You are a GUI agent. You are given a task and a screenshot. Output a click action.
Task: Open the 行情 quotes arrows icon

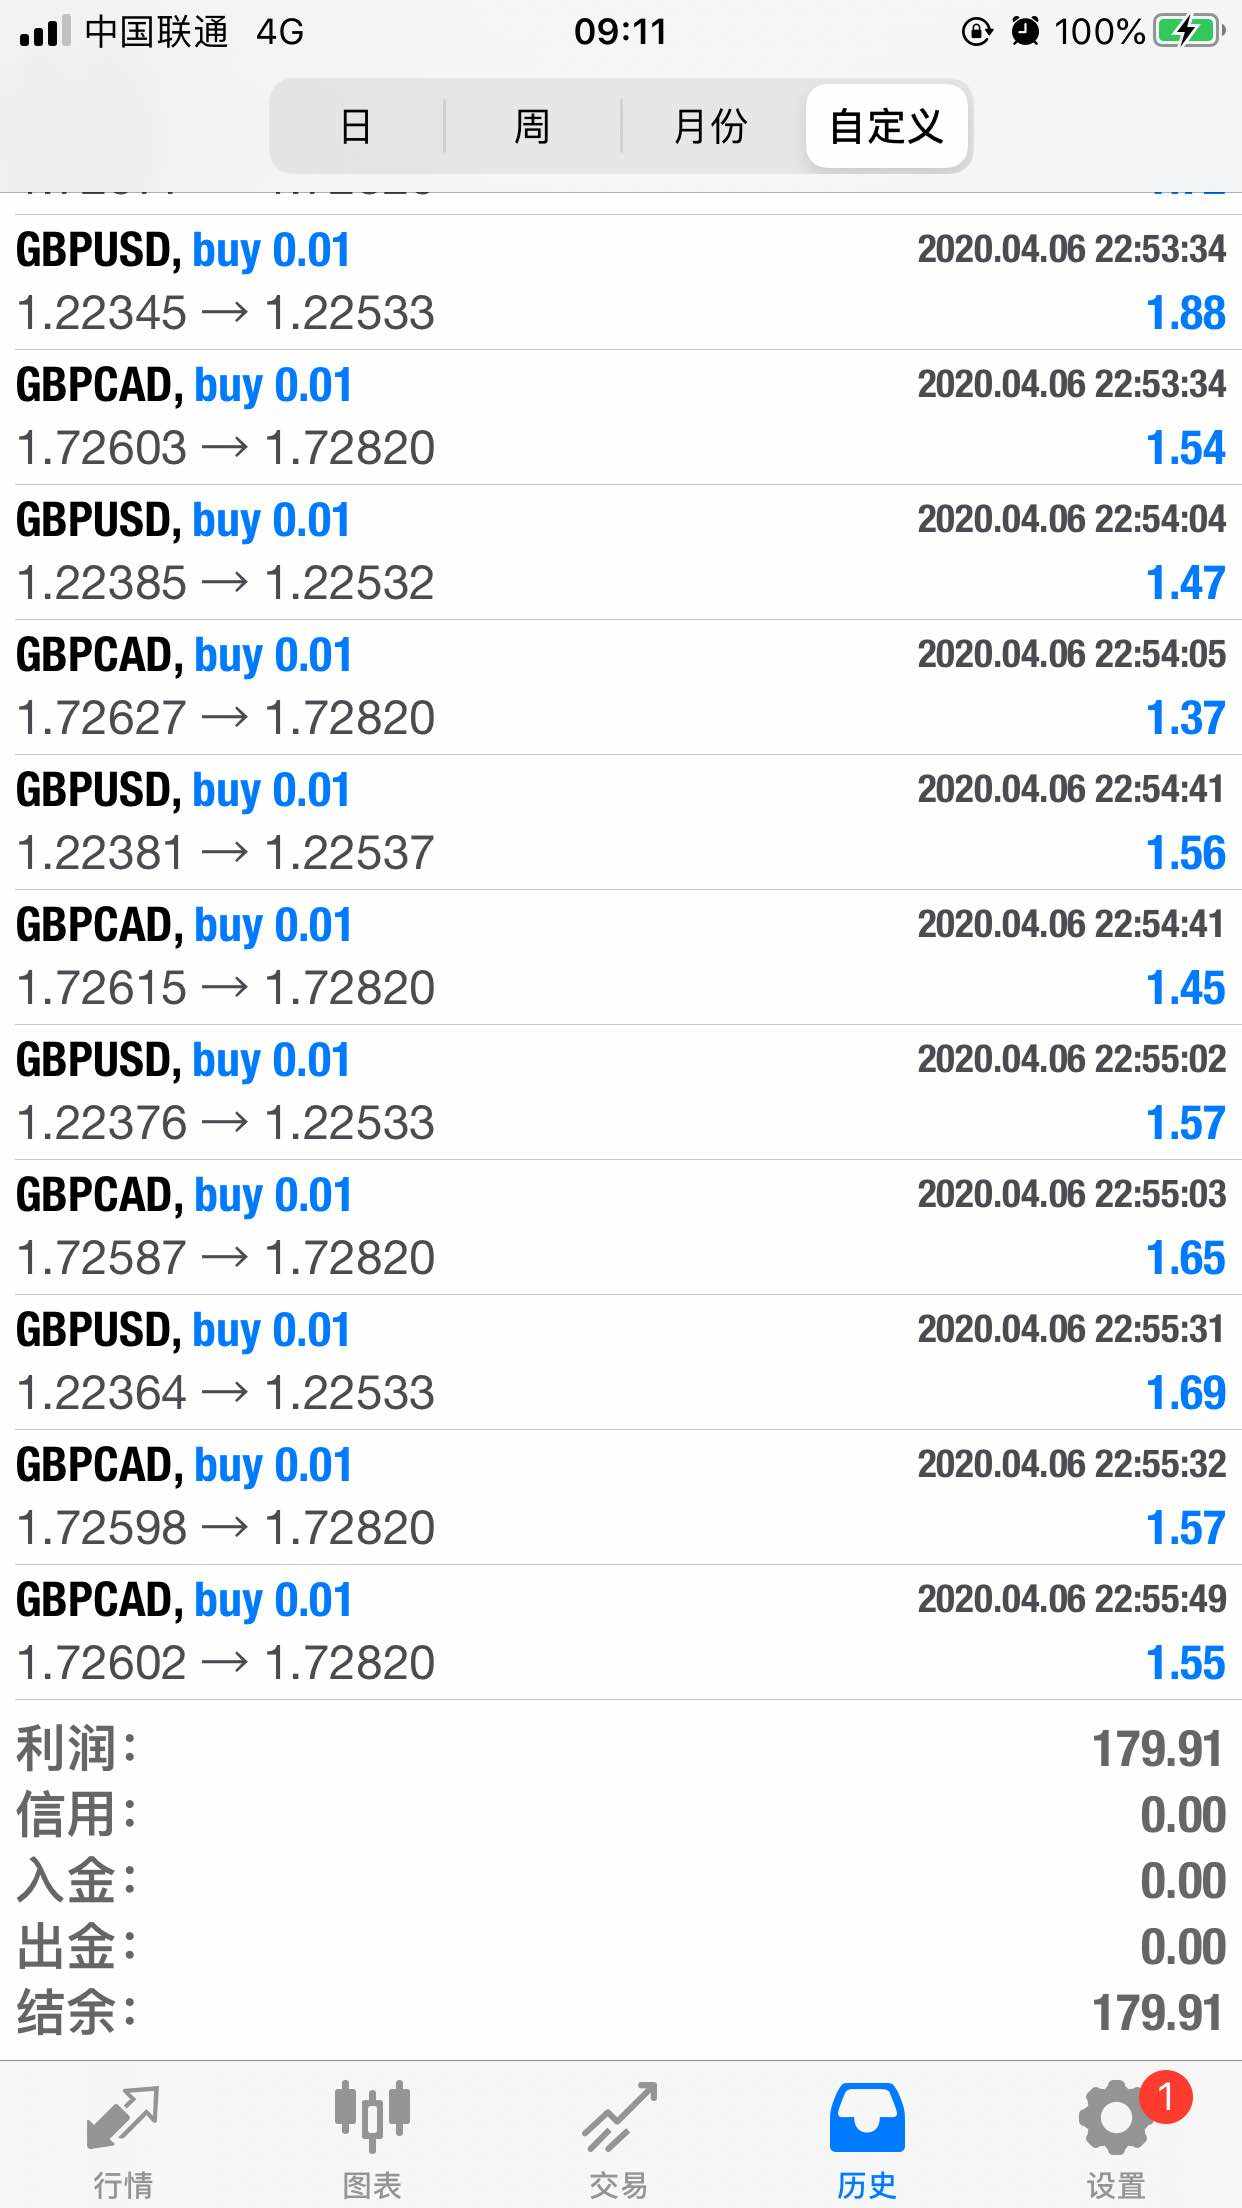123,2118
